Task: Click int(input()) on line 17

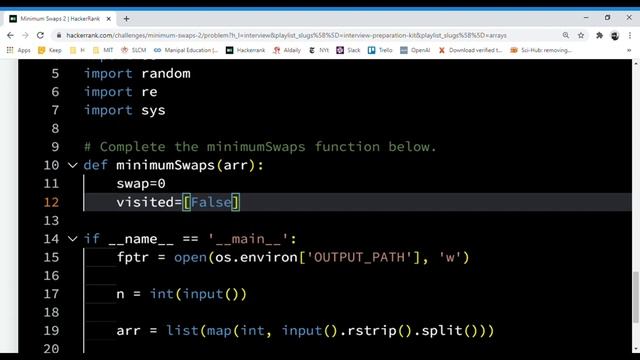Action: pos(198,294)
